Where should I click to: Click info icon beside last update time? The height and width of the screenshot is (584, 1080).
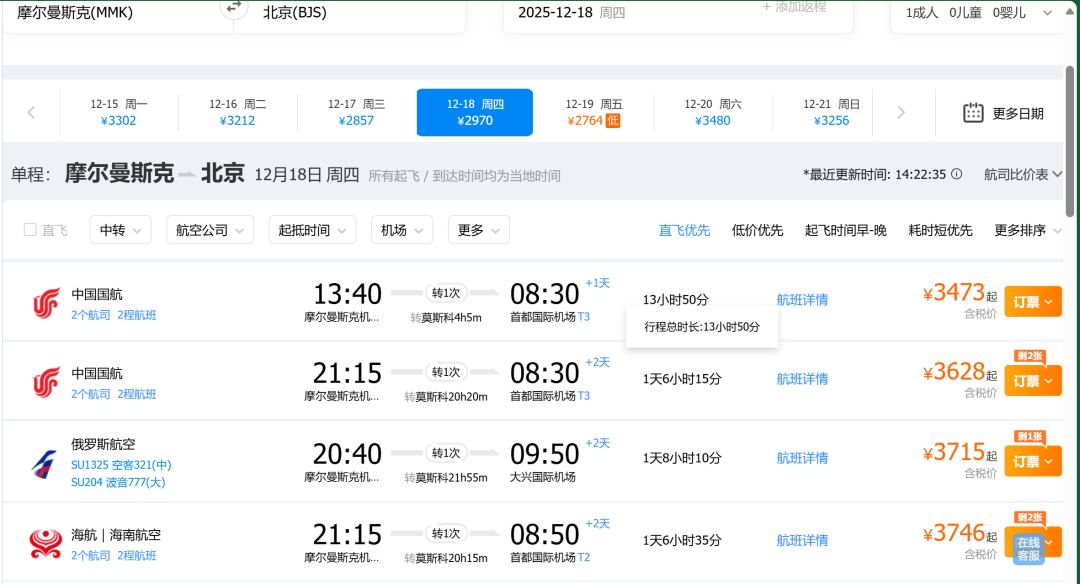click(956, 174)
